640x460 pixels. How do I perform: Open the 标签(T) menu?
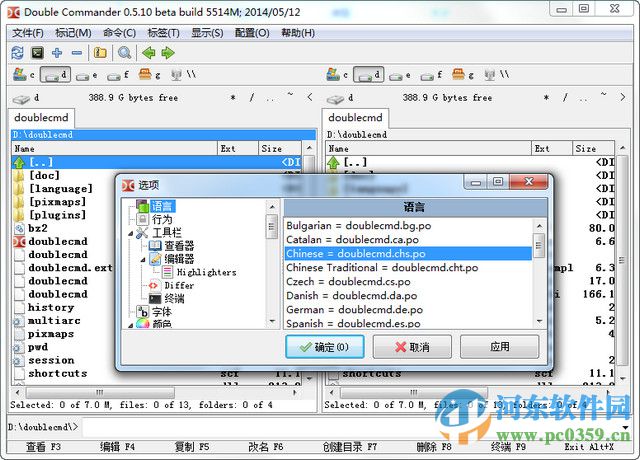coord(163,33)
